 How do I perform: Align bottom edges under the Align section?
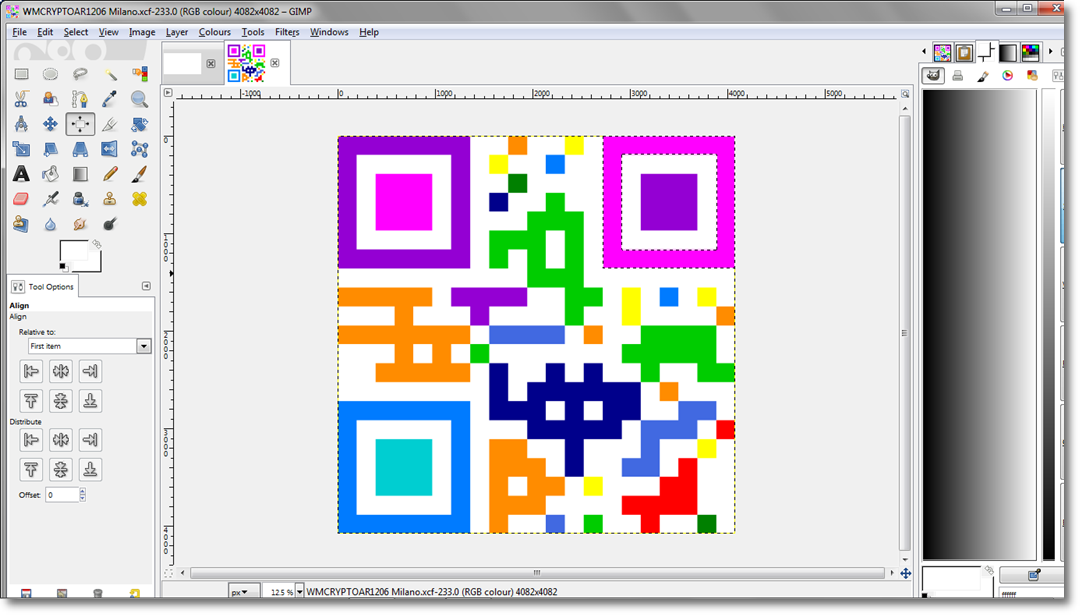click(x=90, y=401)
